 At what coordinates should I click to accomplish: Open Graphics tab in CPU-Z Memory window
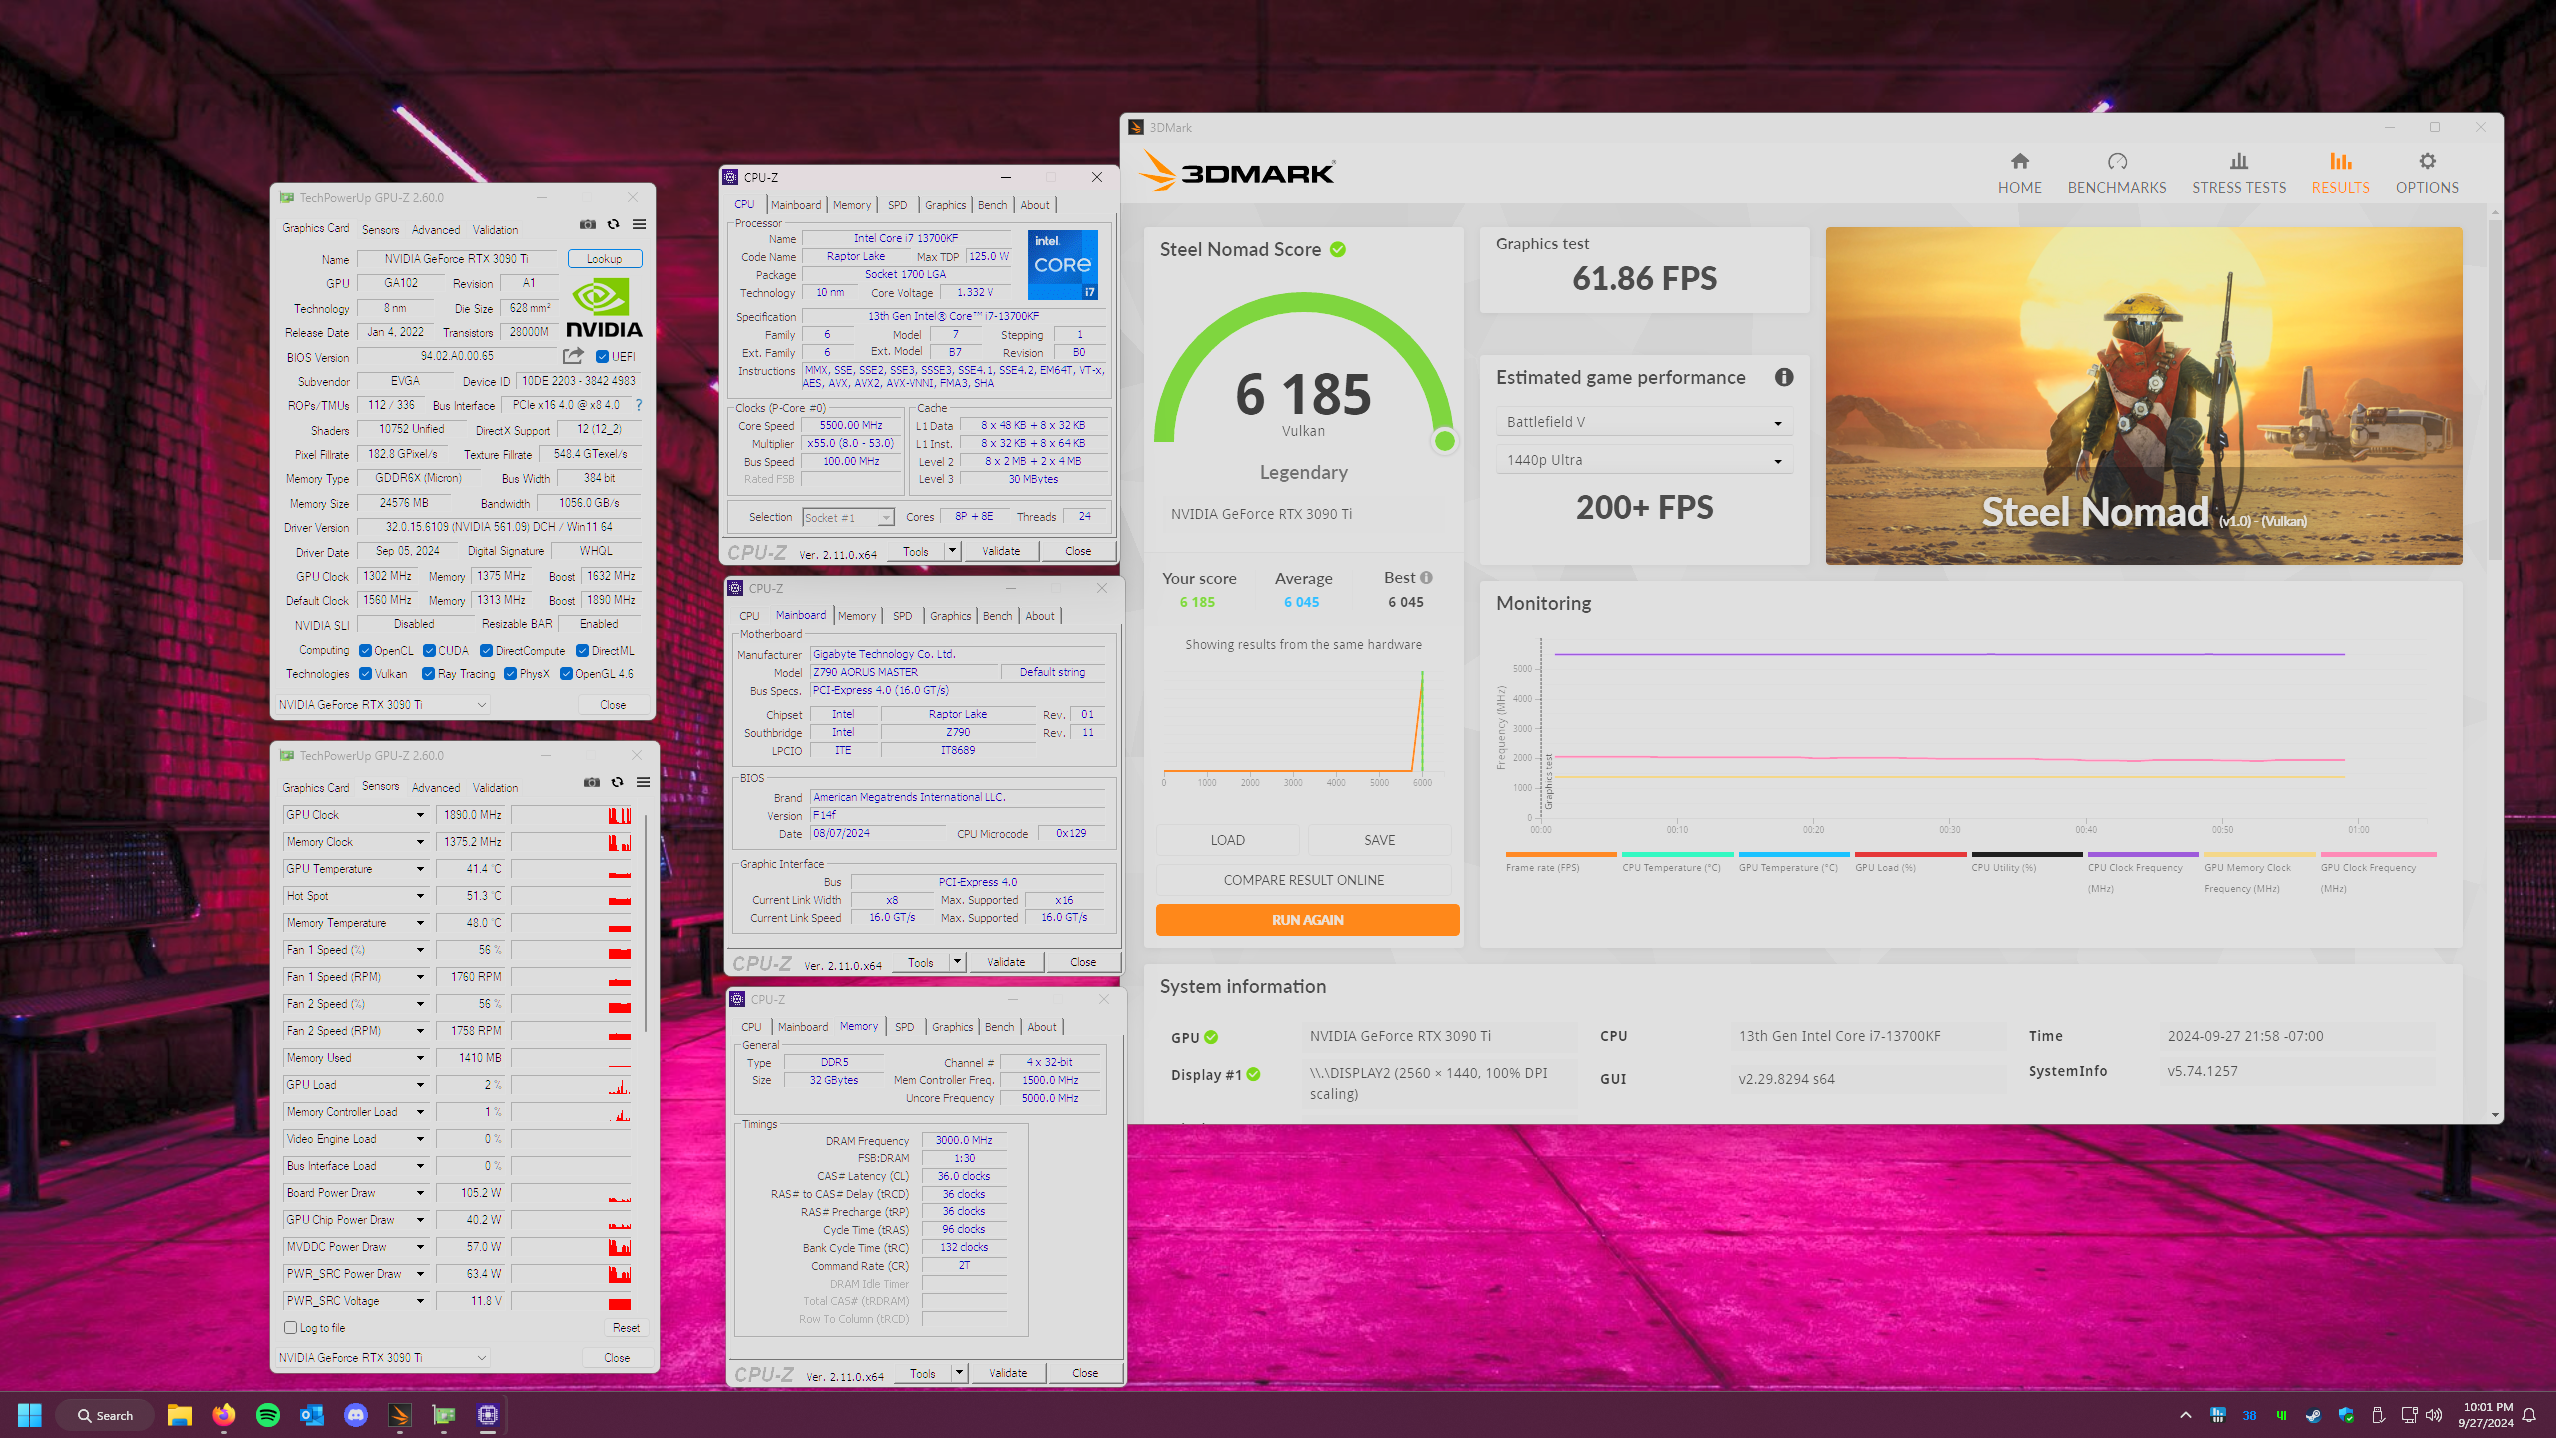click(x=952, y=1027)
